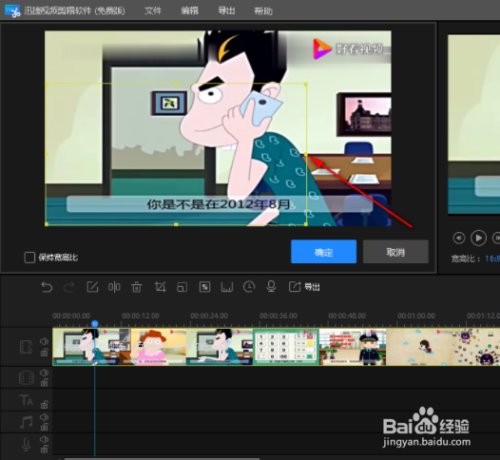The image size is (500, 460).
Task: Click the text track TA icon
Action: tap(26, 400)
